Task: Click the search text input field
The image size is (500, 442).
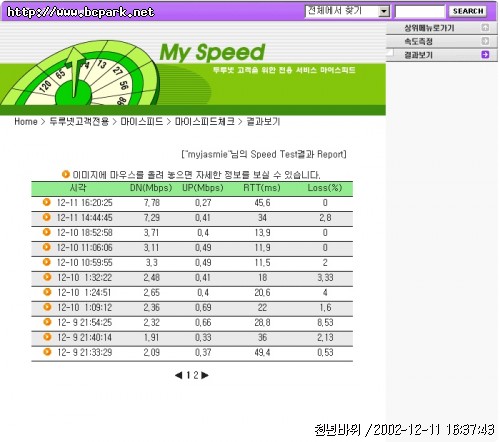Action: [420, 12]
